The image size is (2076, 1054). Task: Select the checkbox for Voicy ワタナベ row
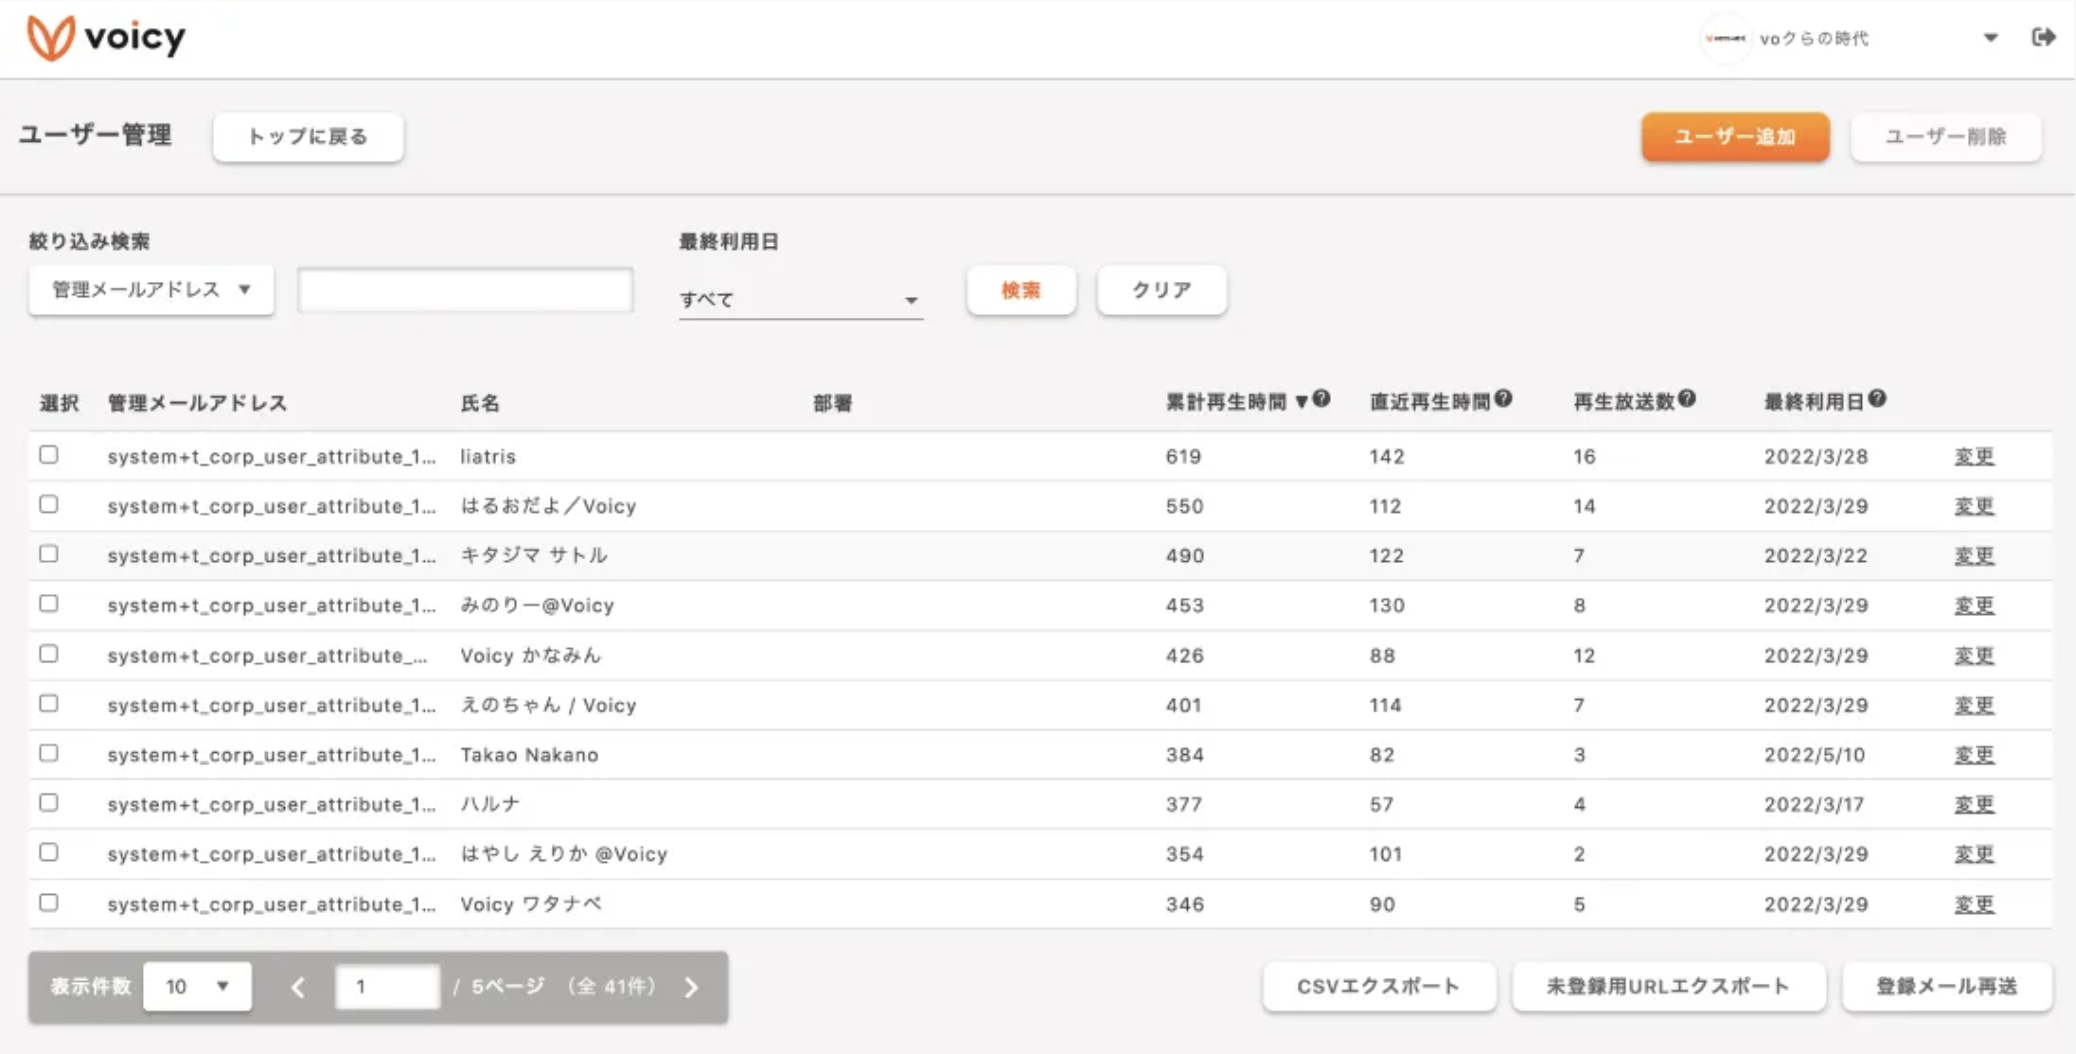(x=49, y=903)
